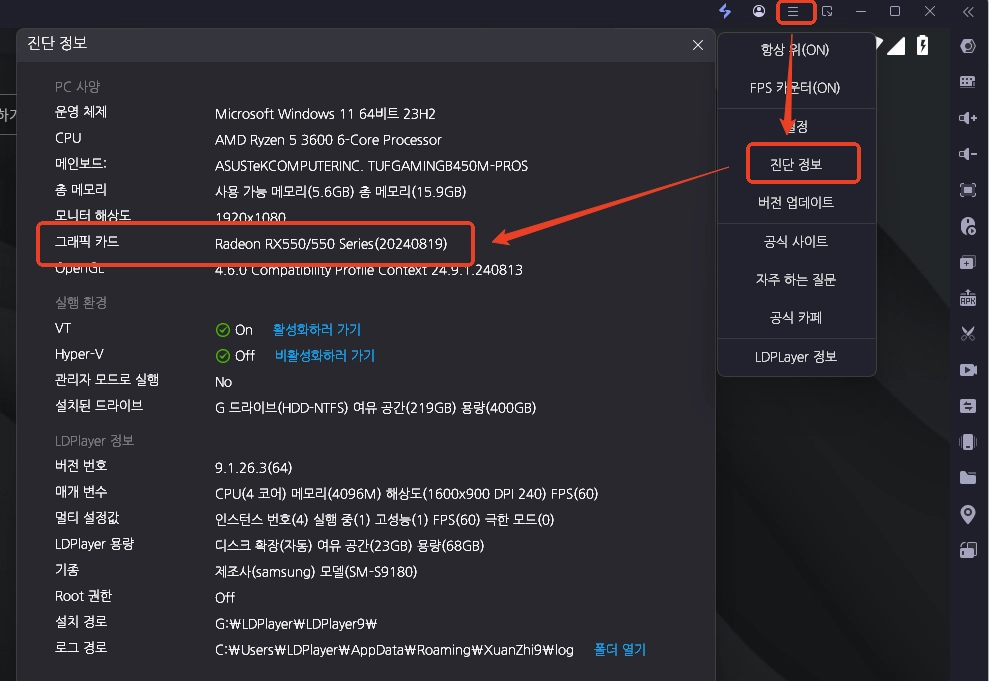Screen dimensions: 989x681
Task: Click the Radeon RX550/550 Series(20240819) value
Action: click(x=331, y=244)
